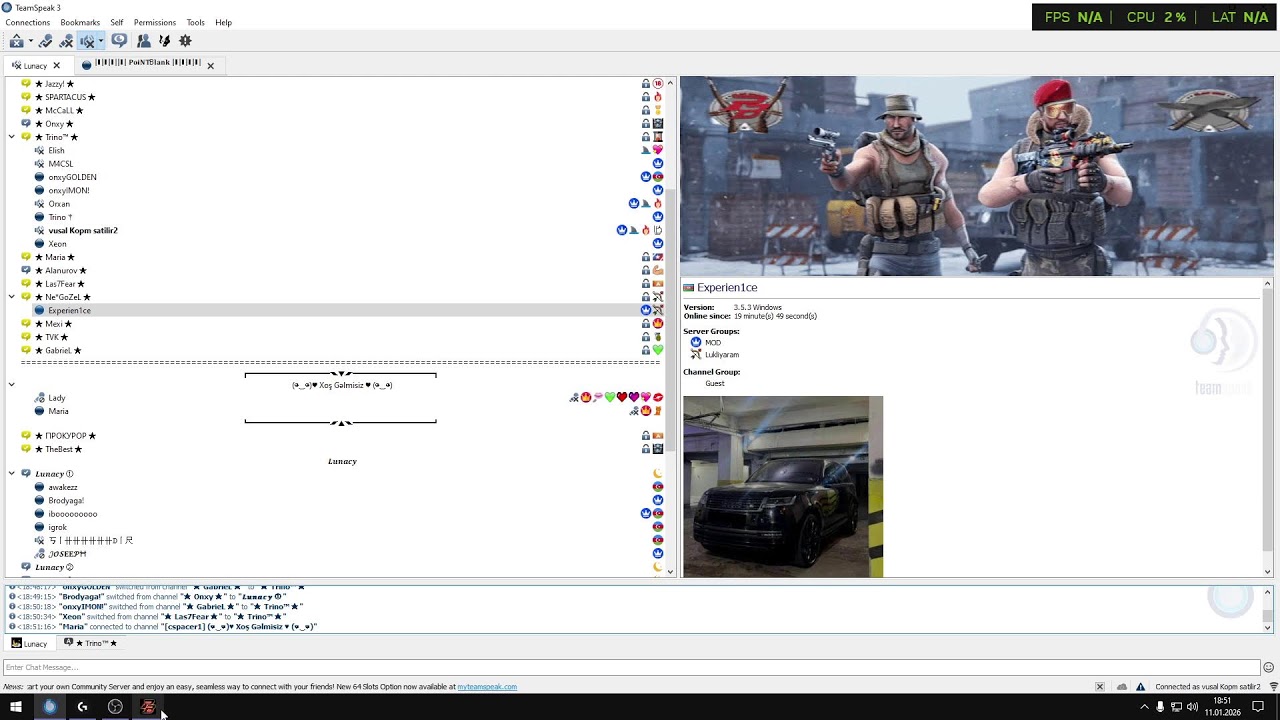Collapse the Xoş Gəlmisiz spacer channel

[x=12, y=384]
